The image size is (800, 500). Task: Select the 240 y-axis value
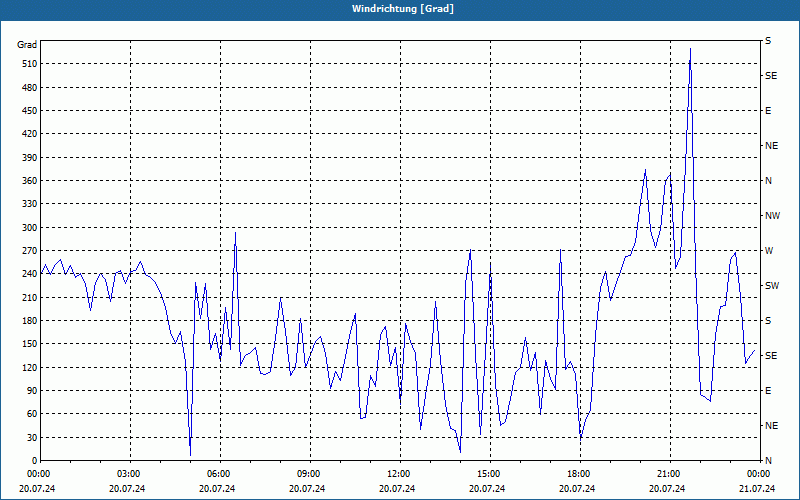click(x=29, y=274)
